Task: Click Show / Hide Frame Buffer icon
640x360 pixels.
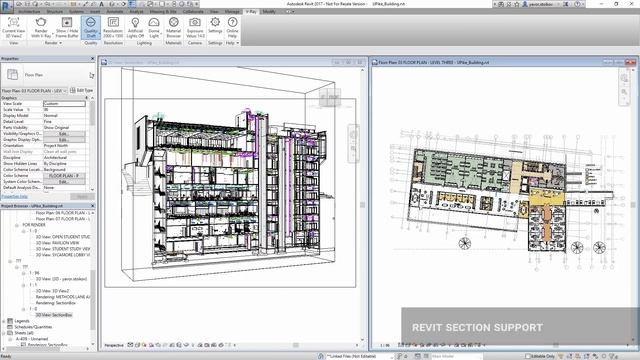Action: 67,22
